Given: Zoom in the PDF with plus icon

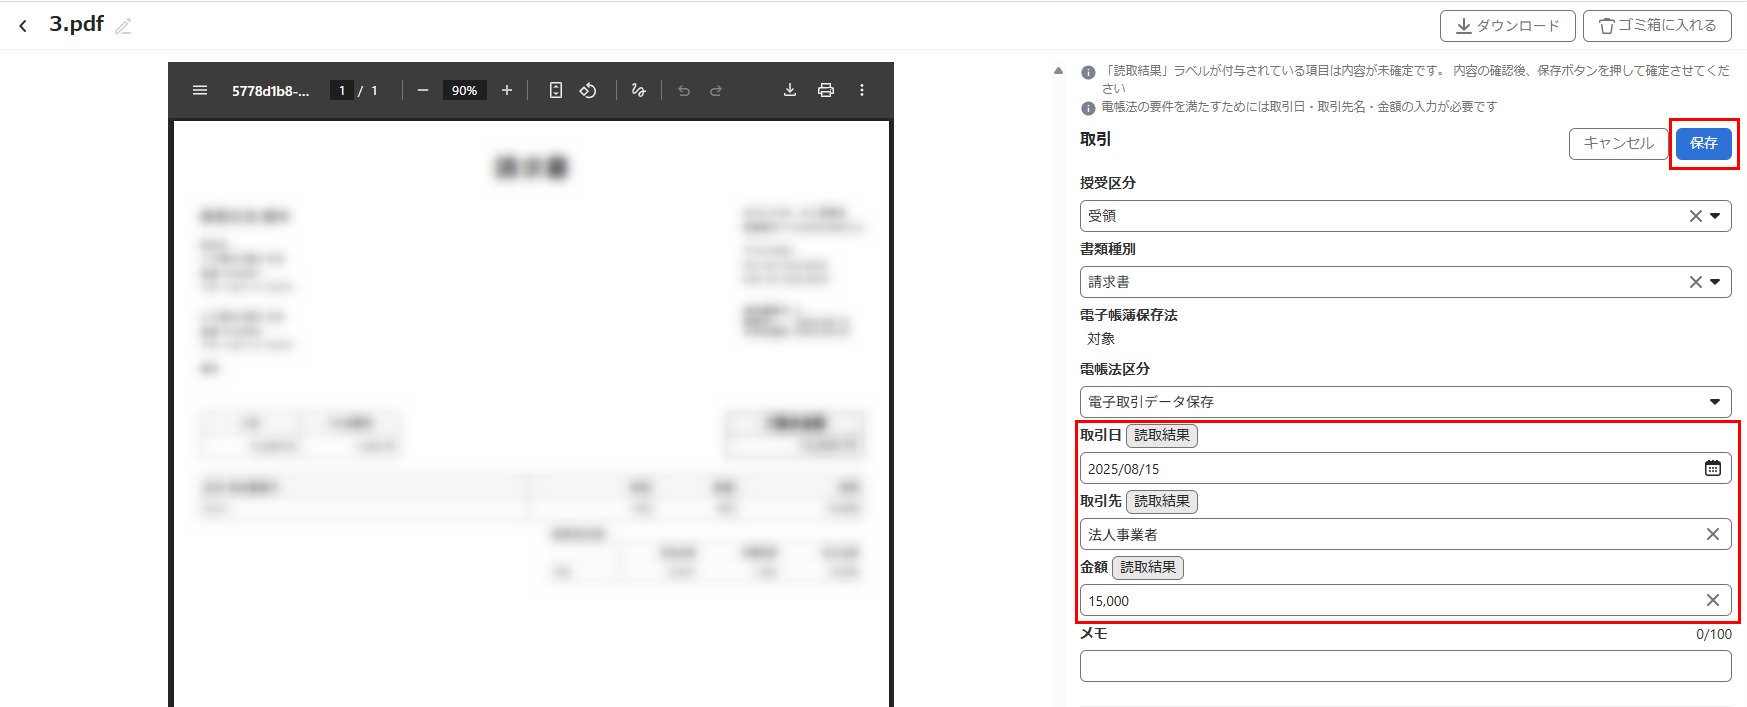Looking at the screenshot, I should 507,90.
